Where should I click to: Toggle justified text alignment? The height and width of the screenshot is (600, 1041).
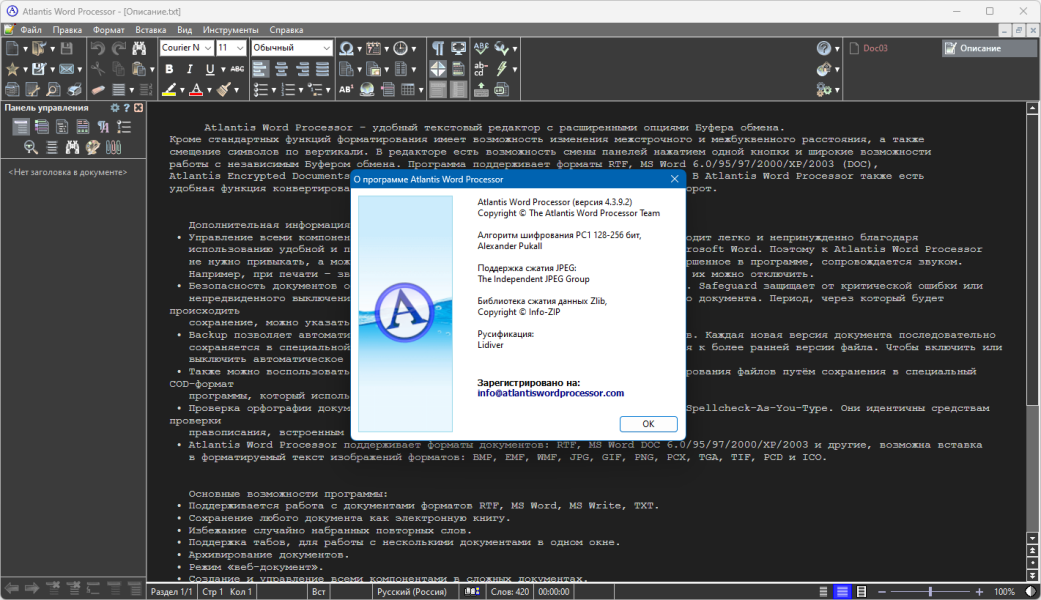pyautogui.click(x=323, y=69)
